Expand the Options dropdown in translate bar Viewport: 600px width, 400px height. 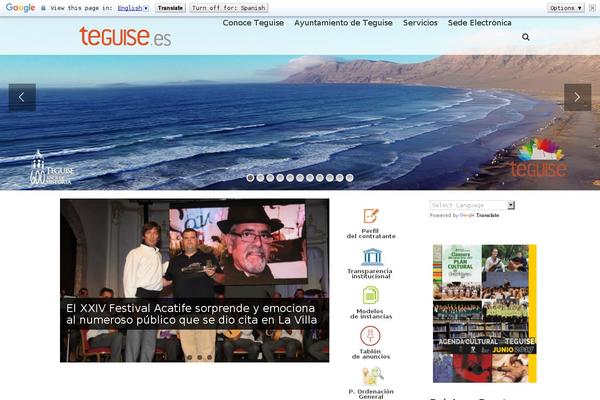[566, 8]
